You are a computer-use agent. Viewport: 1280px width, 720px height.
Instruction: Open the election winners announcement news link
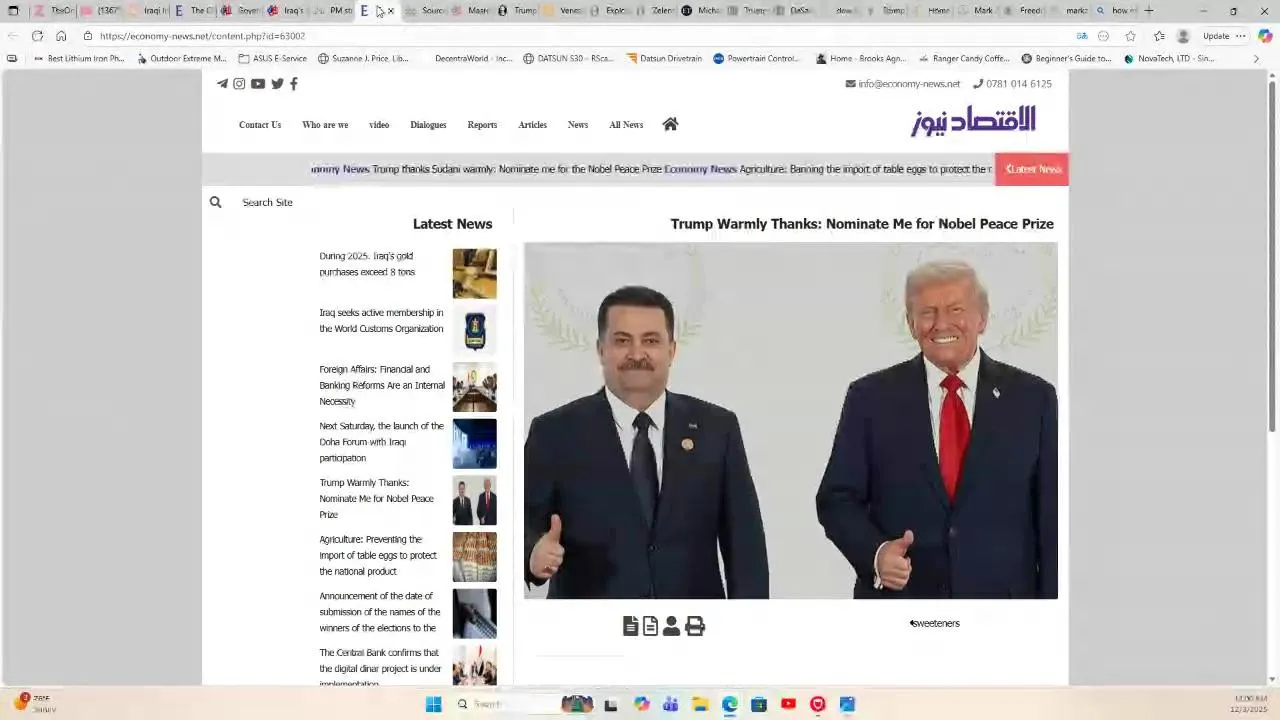point(380,612)
